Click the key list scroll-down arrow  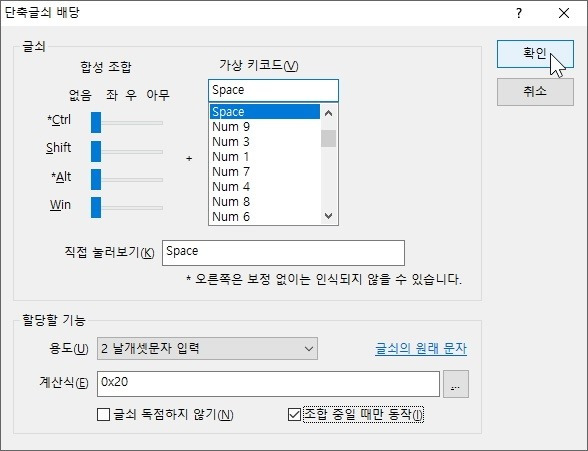pyautogui.click(x=328, y=216)
